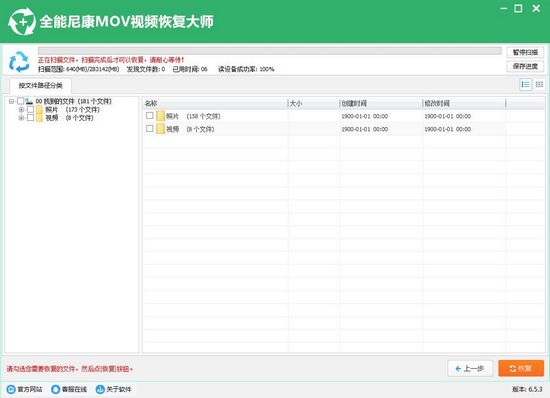The height and width of the screenshot is (398, 550).
Task: Click the 暂停扫描 button
Action: pos(525,53)
